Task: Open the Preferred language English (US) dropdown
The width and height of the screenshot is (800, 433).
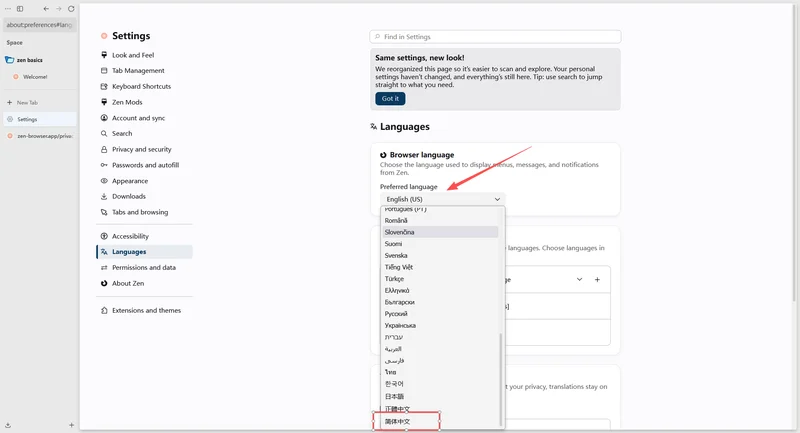Action: 442,199
